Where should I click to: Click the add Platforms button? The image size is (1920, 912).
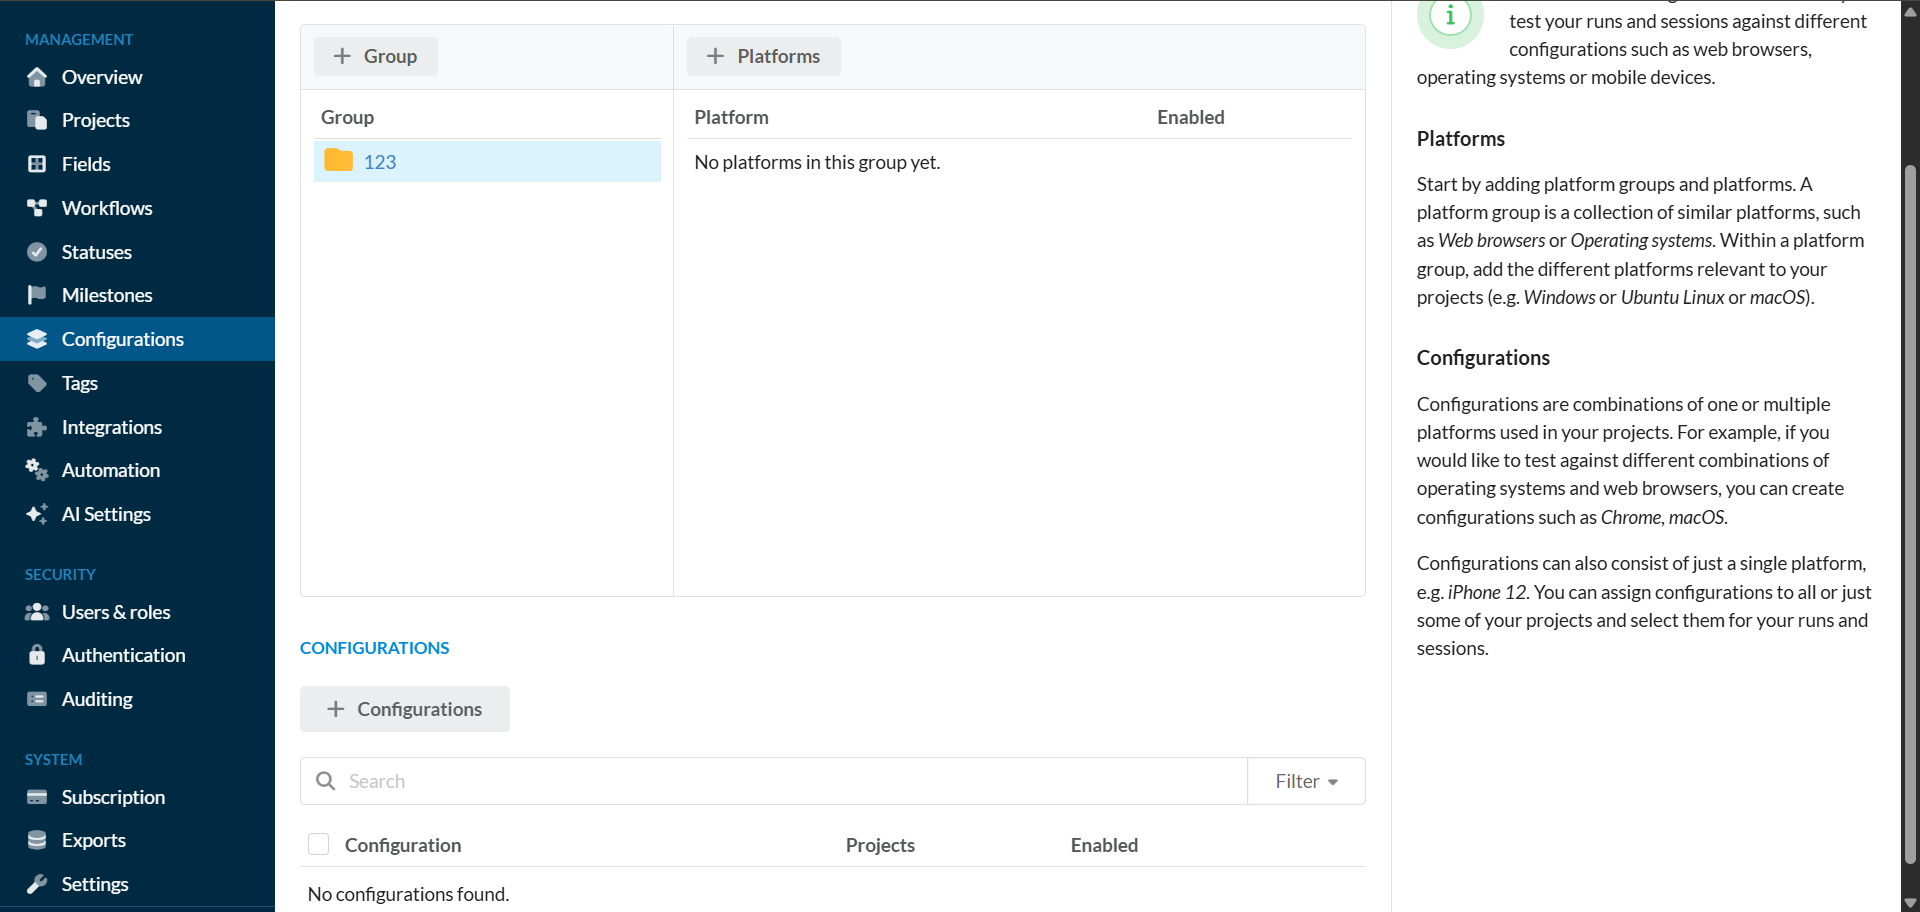(764, 56)
